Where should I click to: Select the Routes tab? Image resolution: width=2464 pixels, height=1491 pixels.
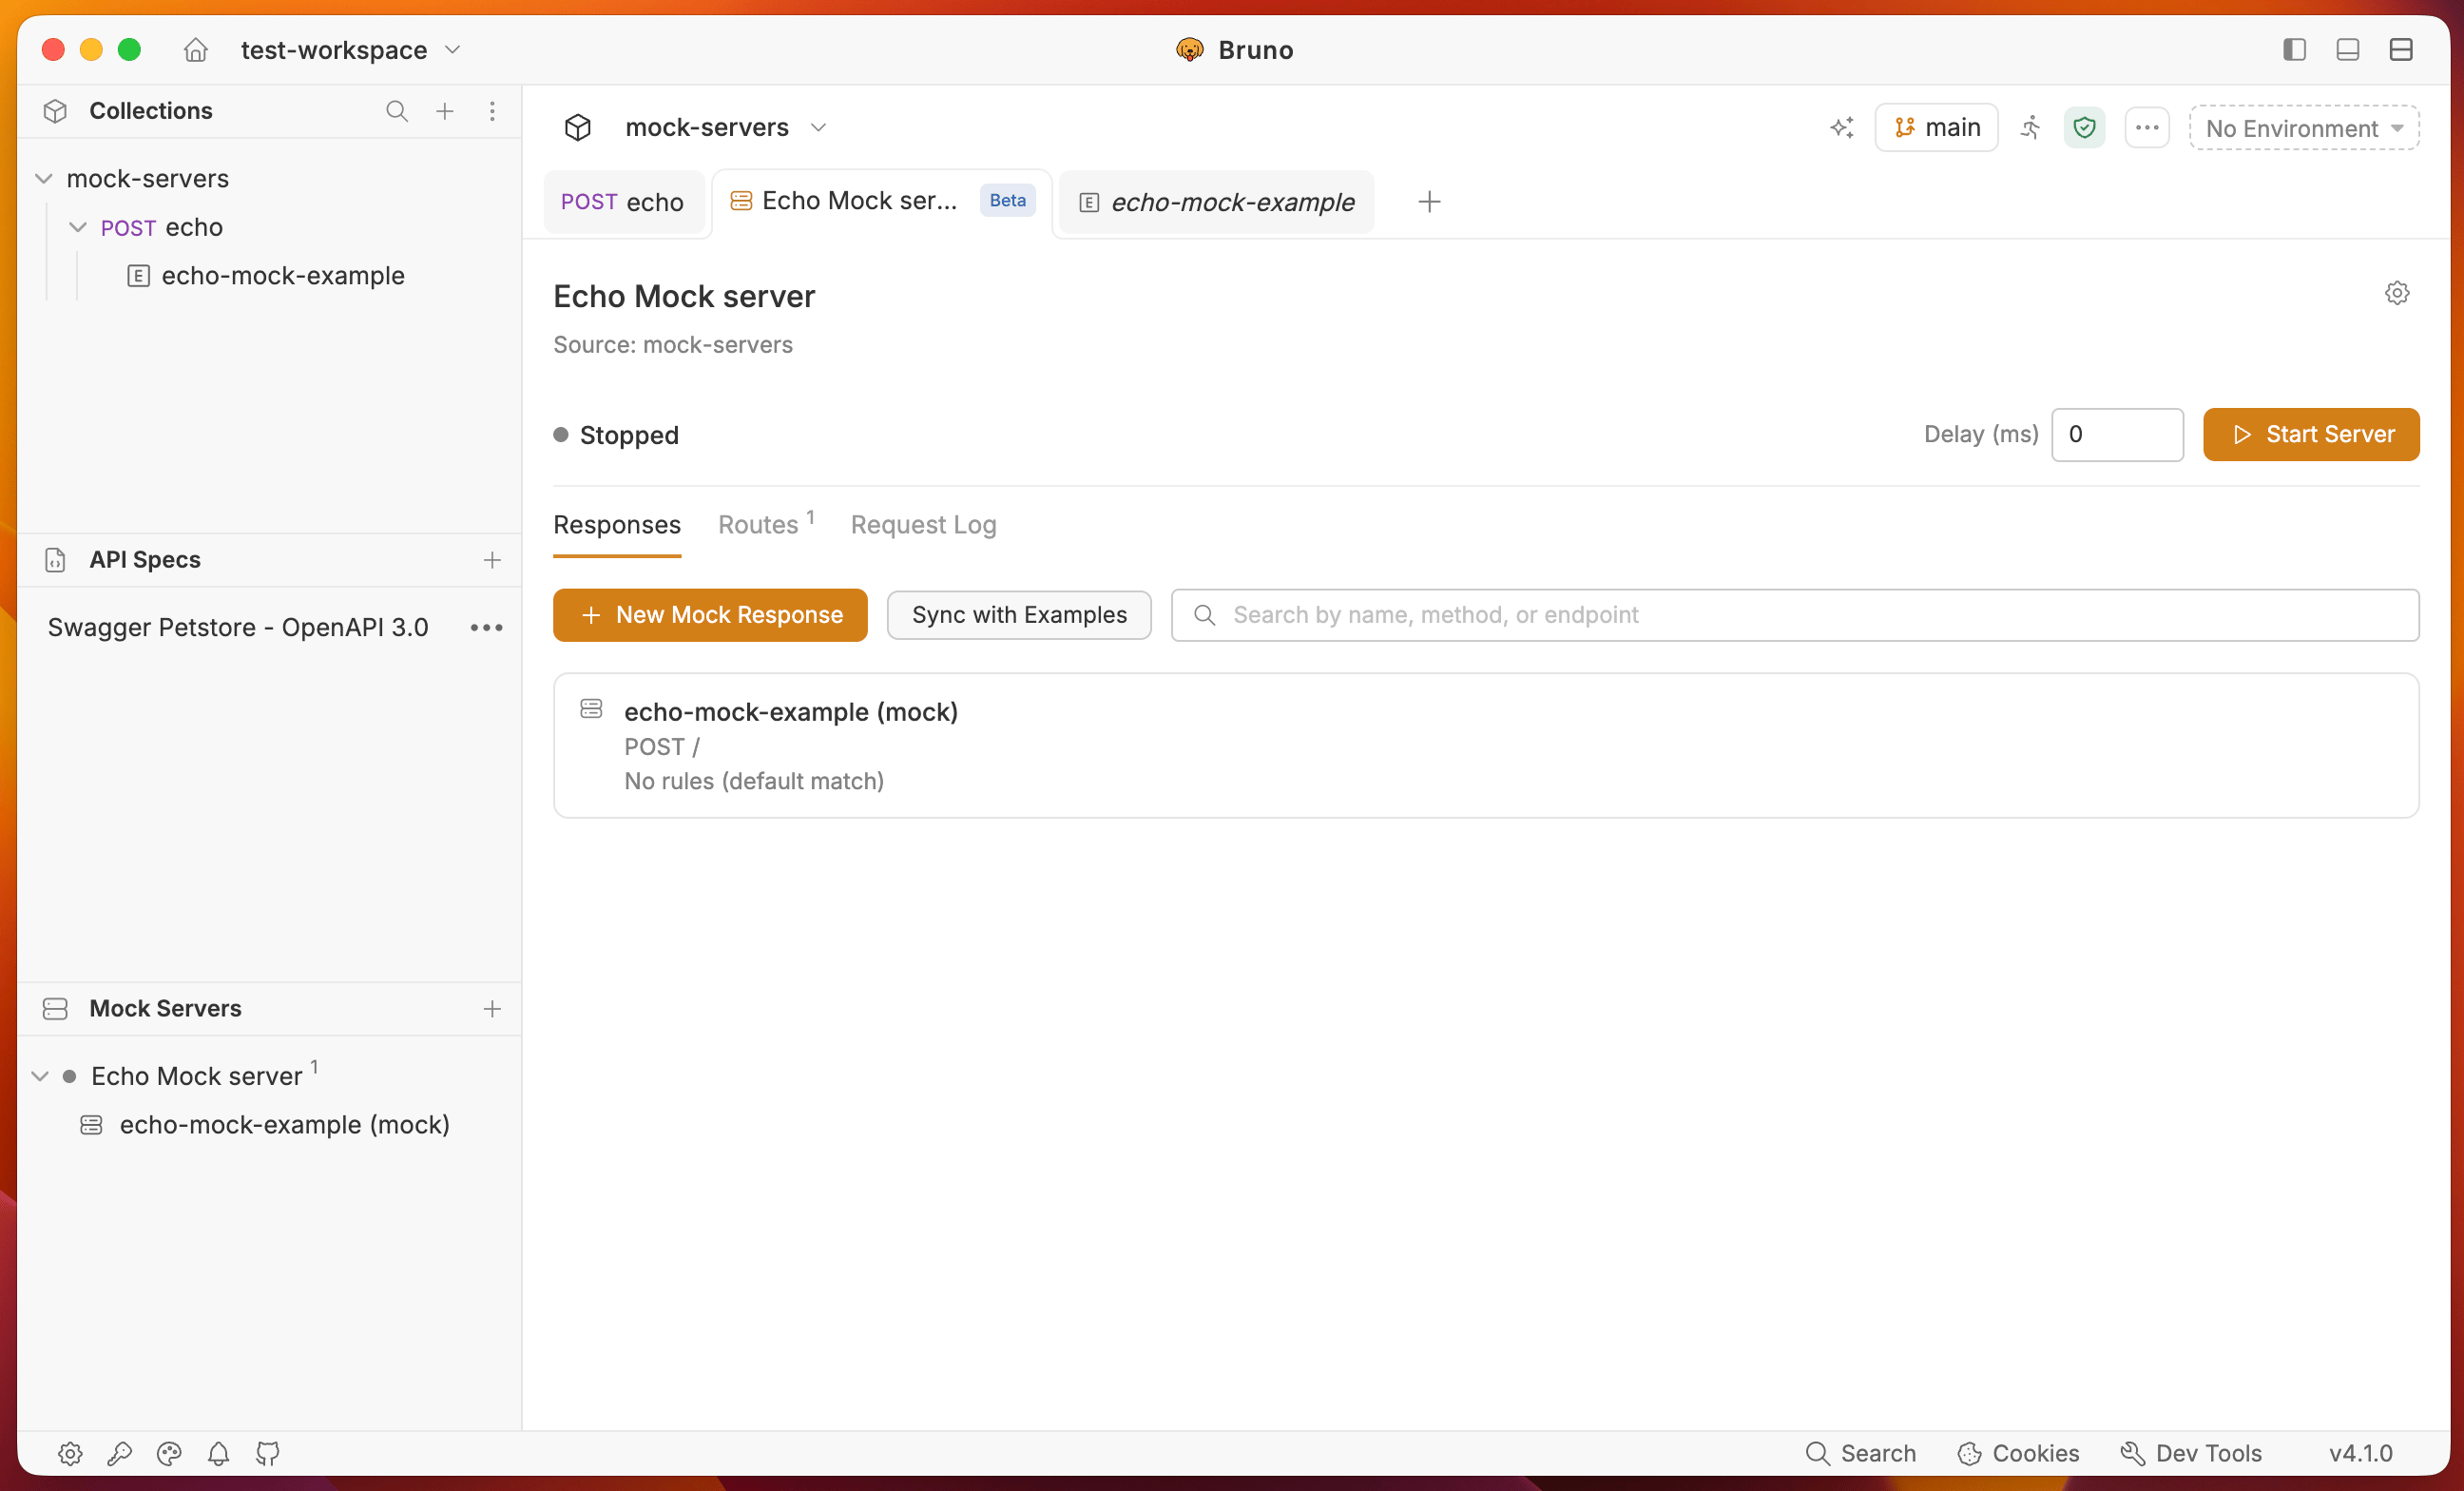click(766, 525)
